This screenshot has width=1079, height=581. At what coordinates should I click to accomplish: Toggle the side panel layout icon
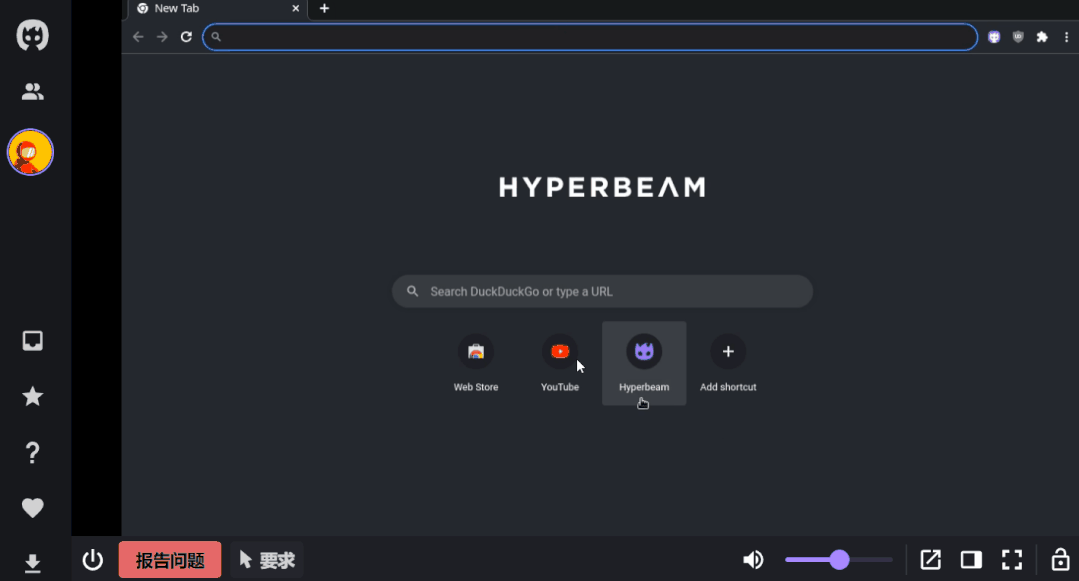pos(971,560)
